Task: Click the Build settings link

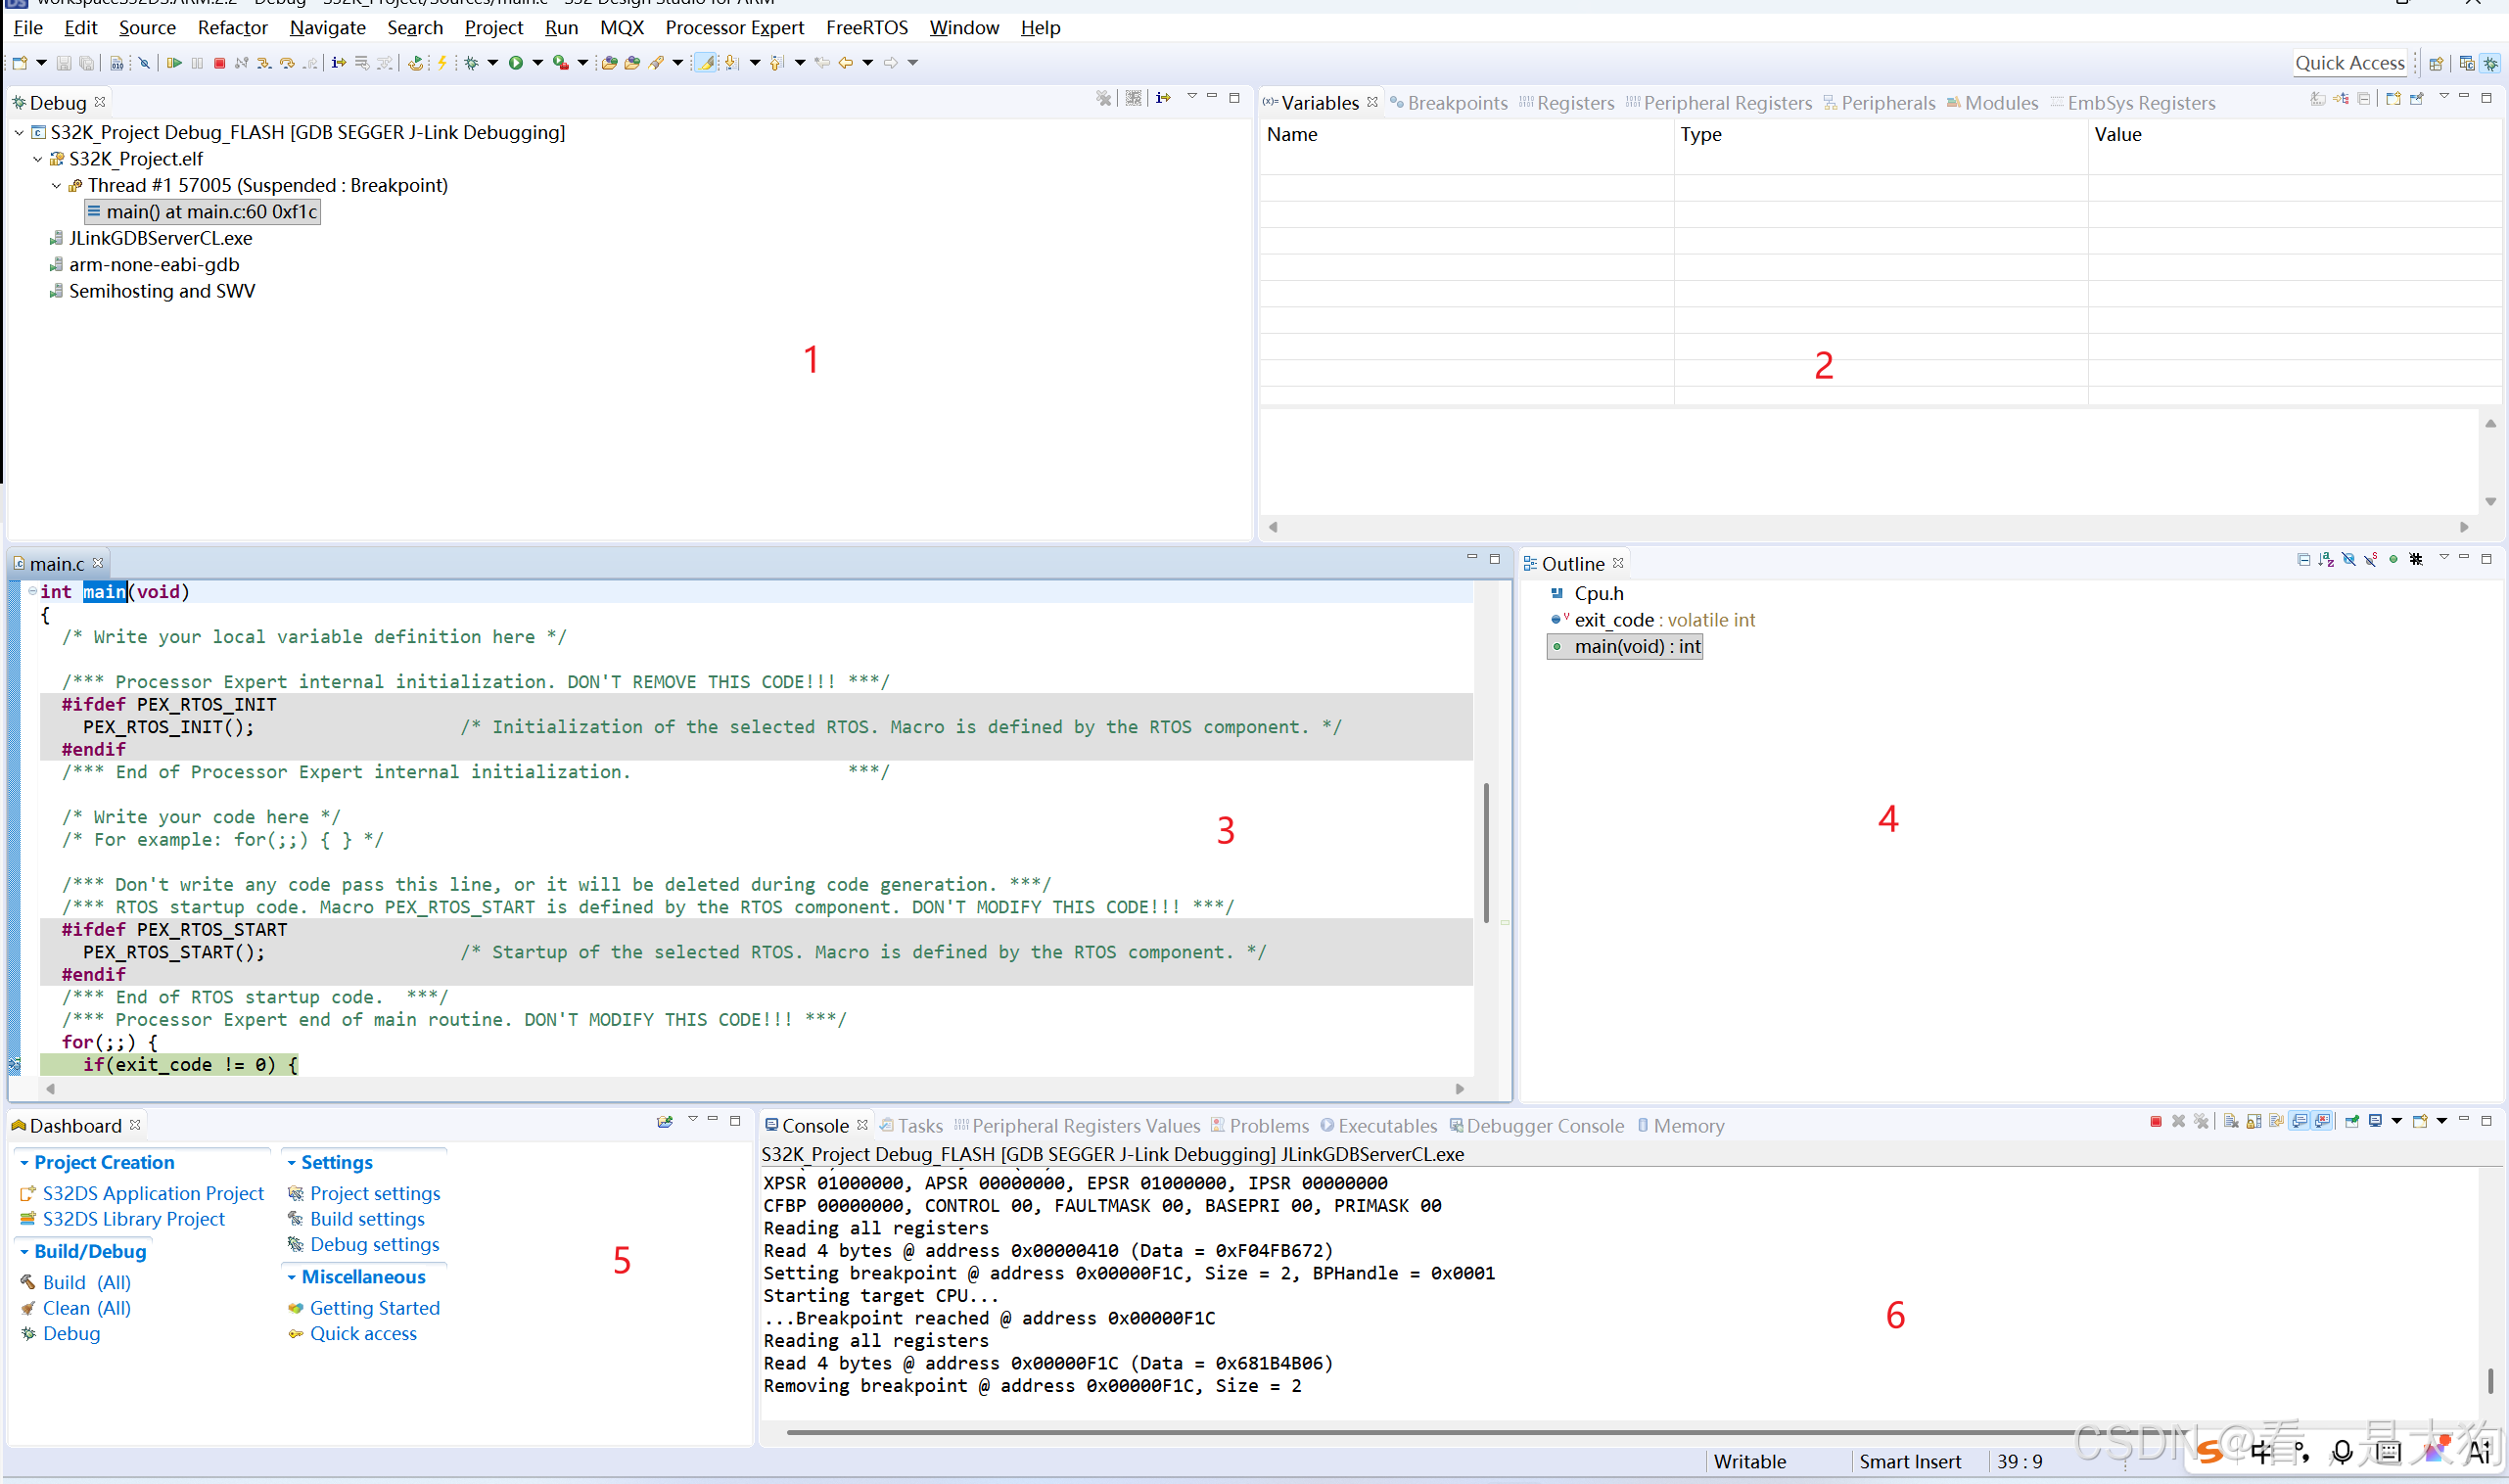Action: pyautogui.click(x=367, y=1219)
